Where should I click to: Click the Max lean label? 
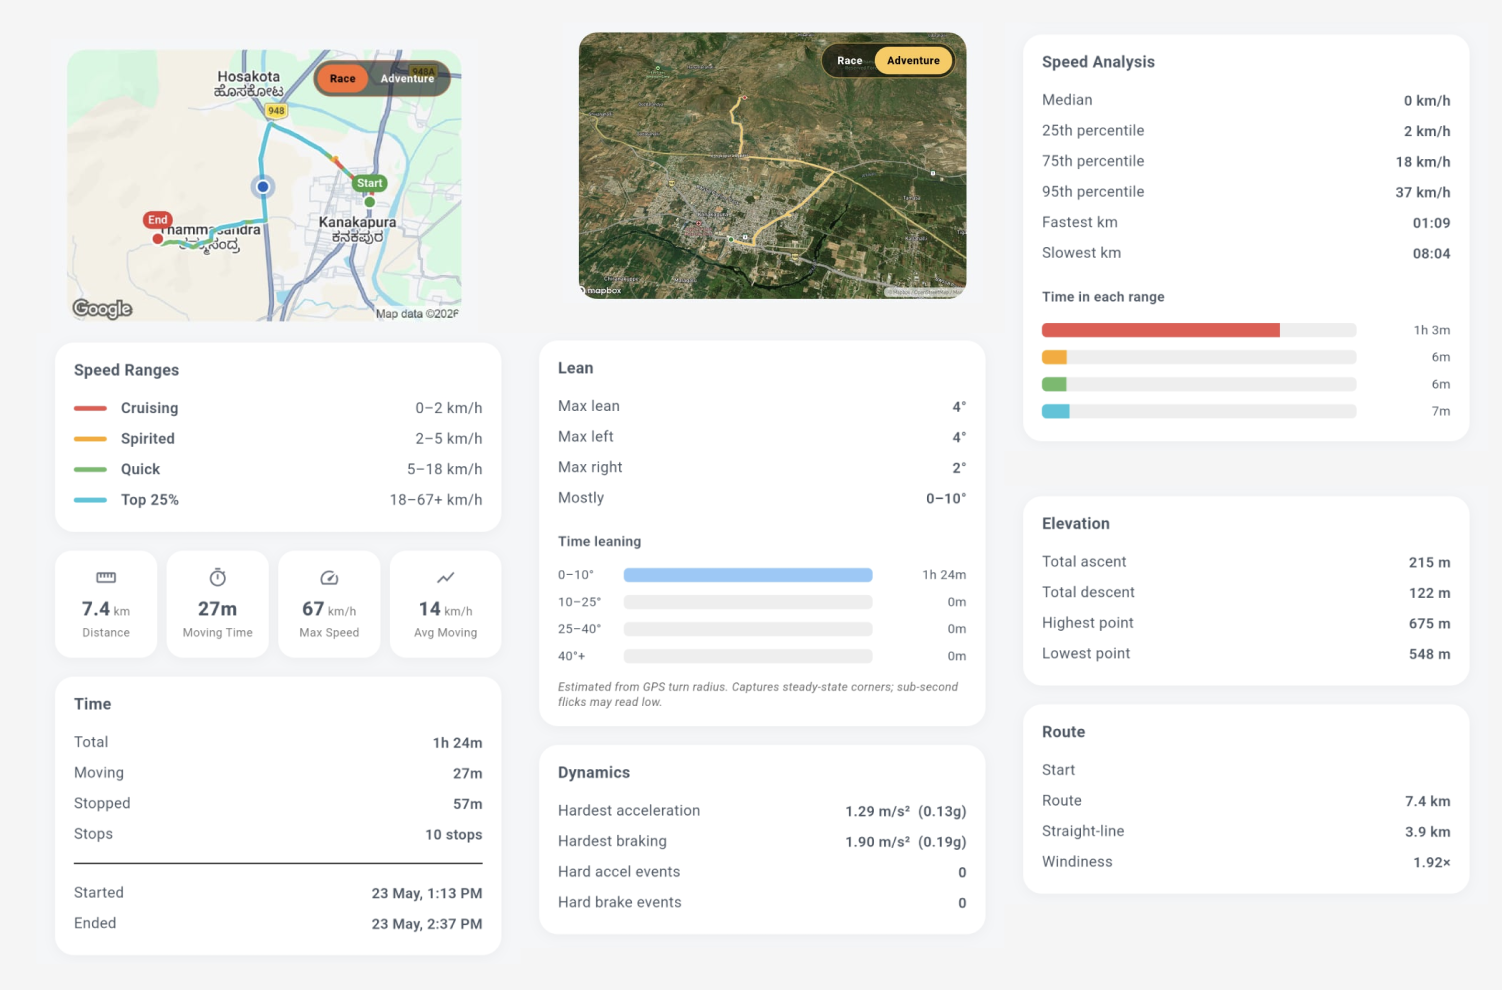point(589,406)
